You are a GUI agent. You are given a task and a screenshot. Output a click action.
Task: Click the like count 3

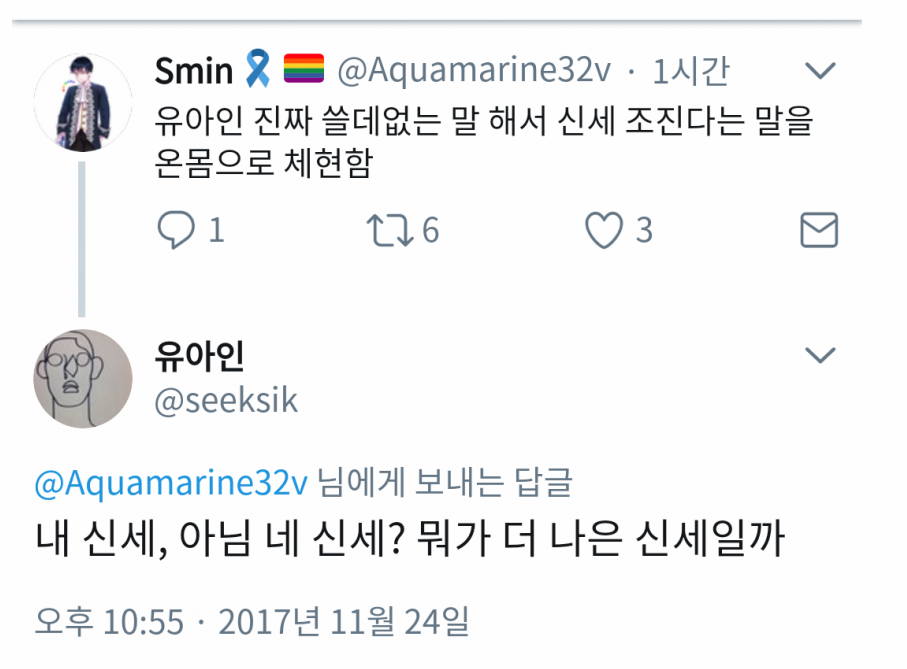point(644,231)
